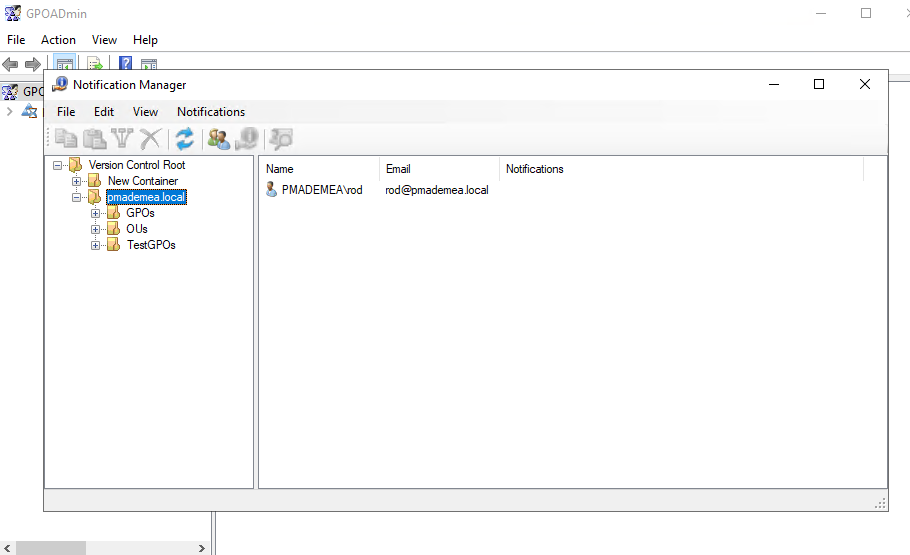Sort by the Notifications column header
Image resolution: width=910 pixels, height=555 pixels.
click(x=681, y=169)
